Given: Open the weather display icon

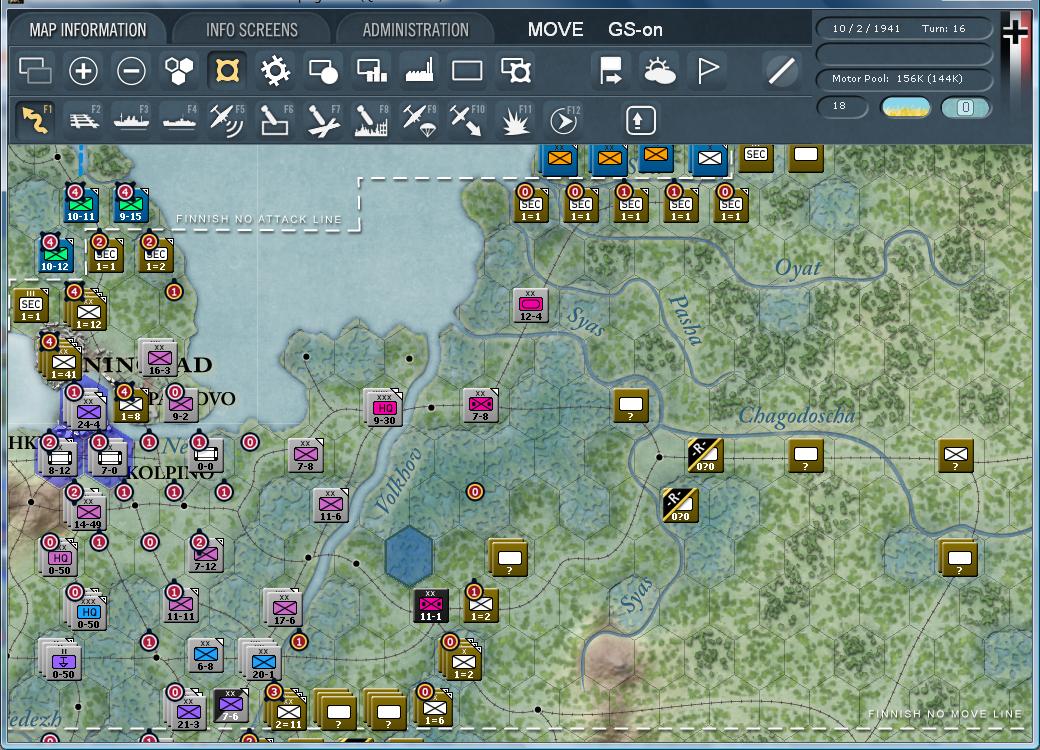Looking at the screenshot, I should pyautogui.click(x=660, y=70).
